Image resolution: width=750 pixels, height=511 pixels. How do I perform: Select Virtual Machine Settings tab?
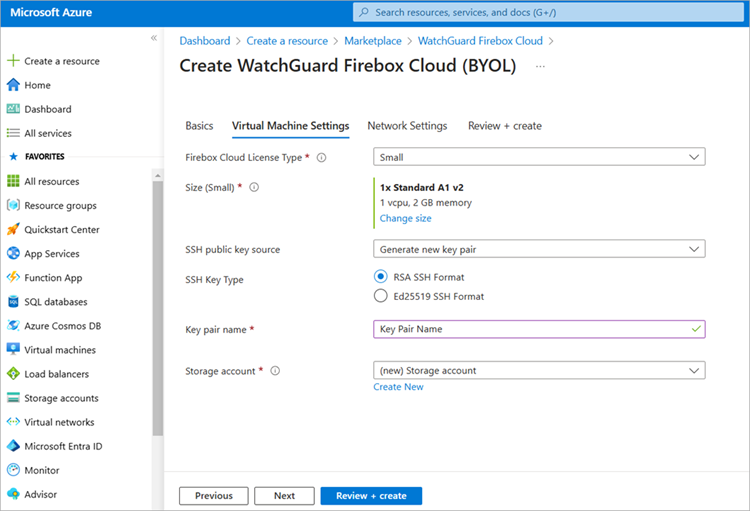click(290, 126)
